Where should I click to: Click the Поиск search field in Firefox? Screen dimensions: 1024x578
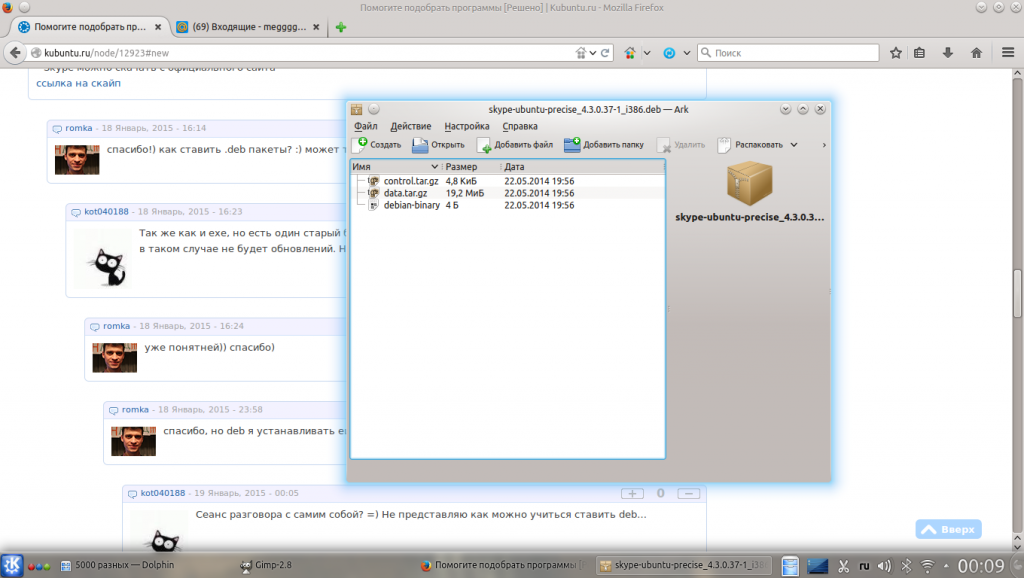[788, 53]
